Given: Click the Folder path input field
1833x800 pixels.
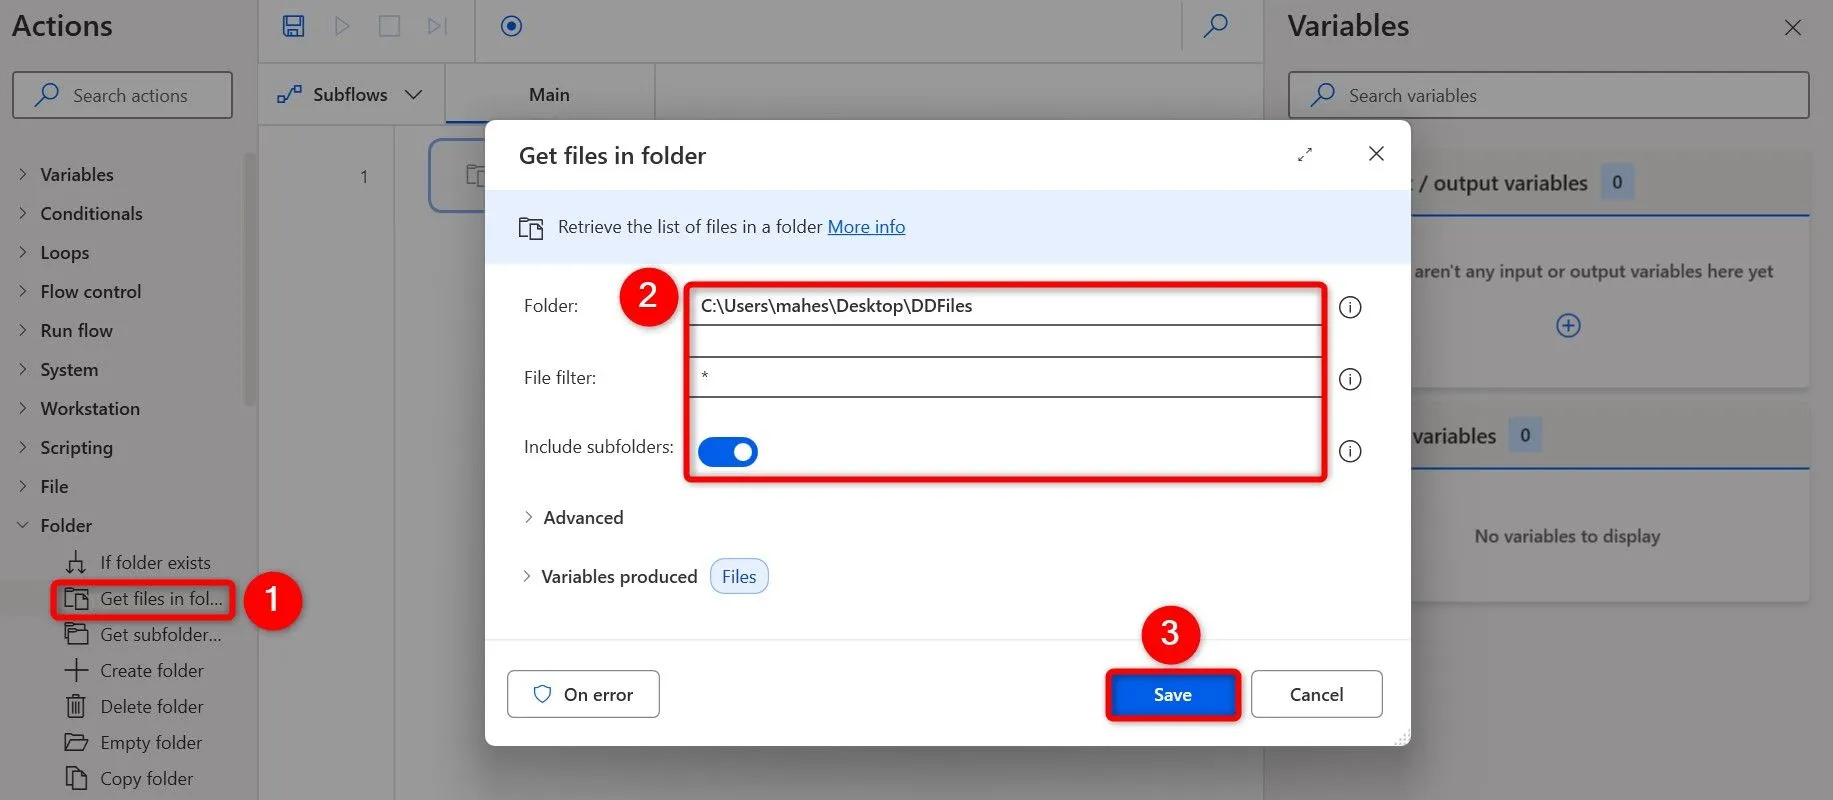Looking at the screenshot, I should (x=1004, y=306).
